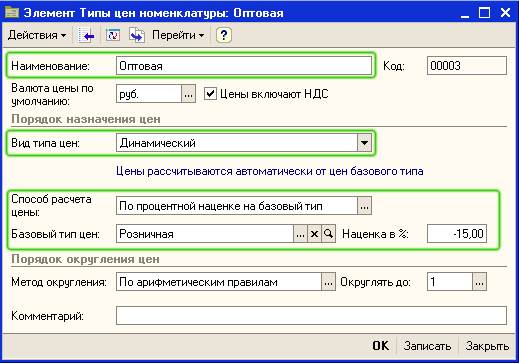Click the 'Порядок округления цен' heading
The height and width of the screenshot is (364, 519).
(x=85, y=259)
